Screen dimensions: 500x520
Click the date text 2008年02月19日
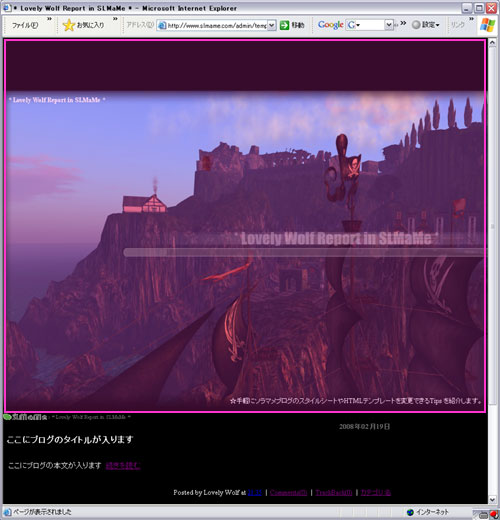pos(364,427)
